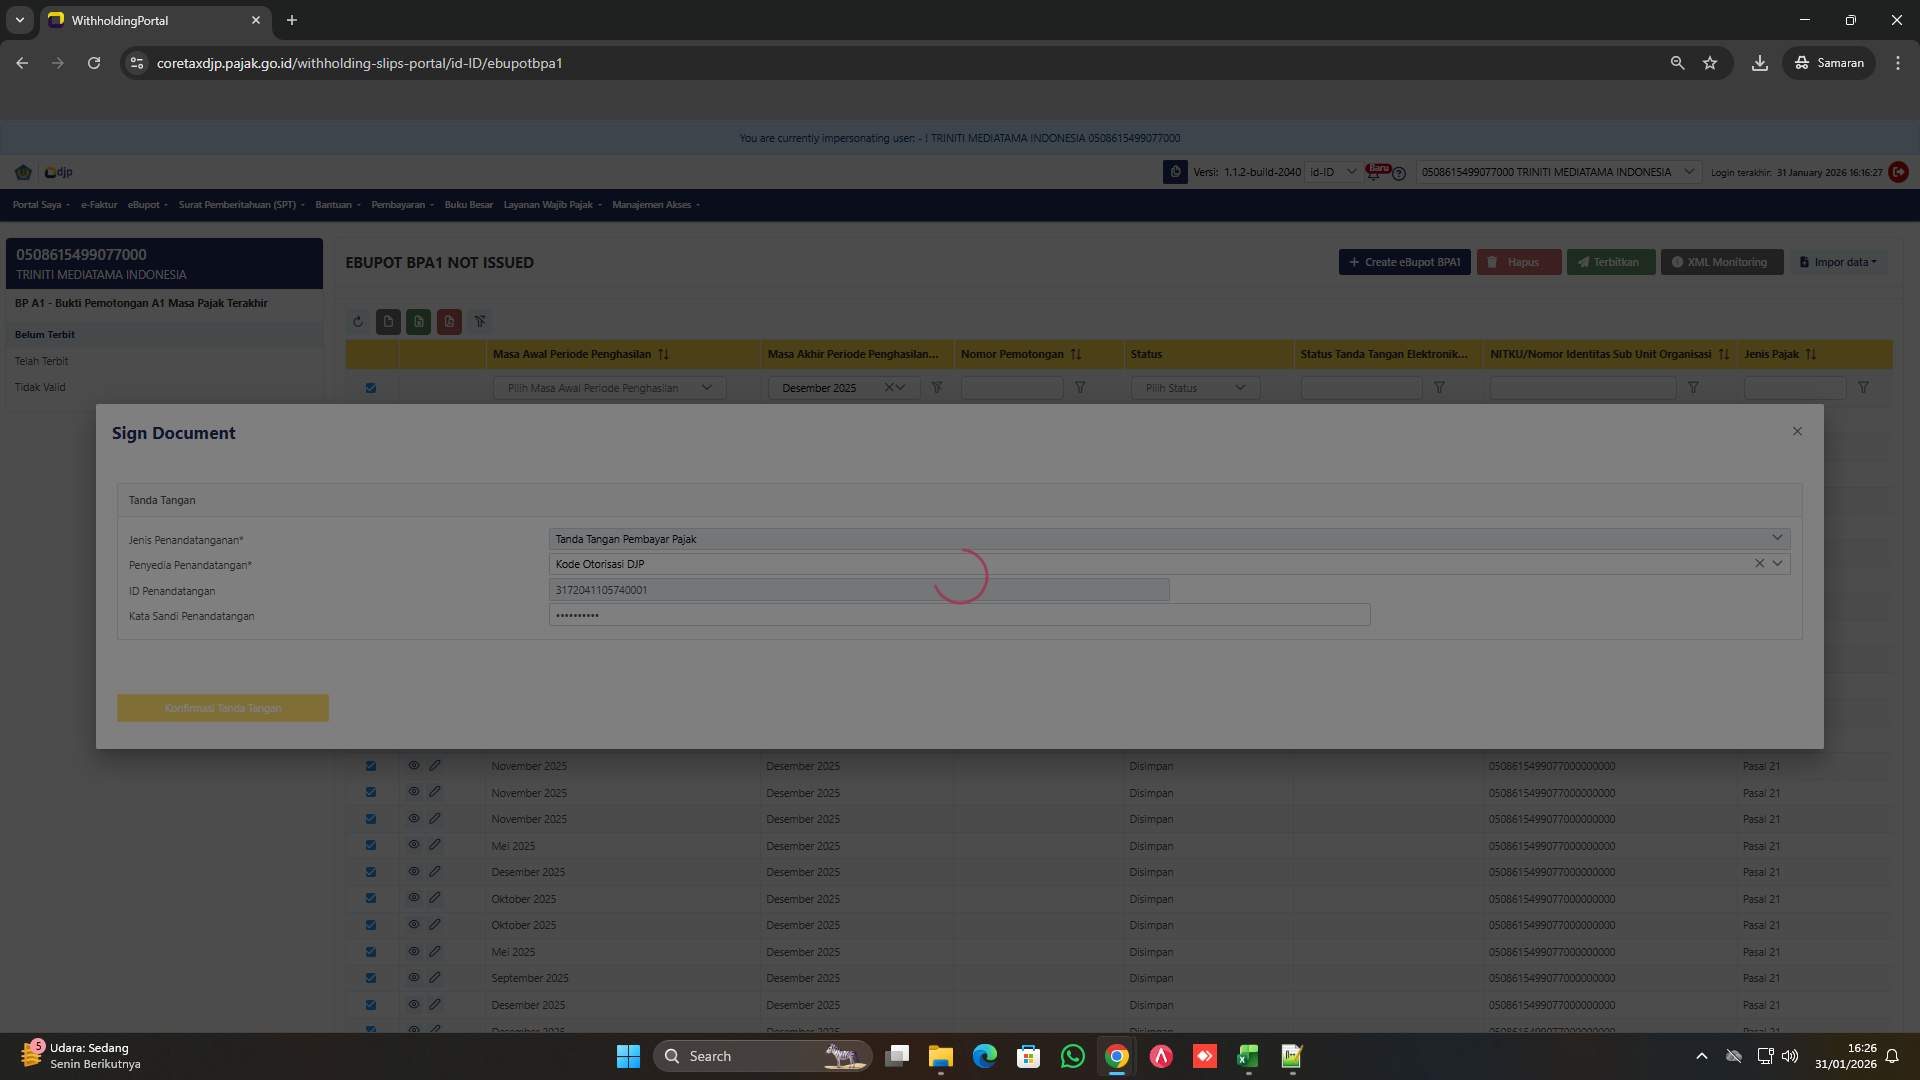The image size is (1920, 1080).
Task: Select the dark document export icon
Action: pos(388,321)
